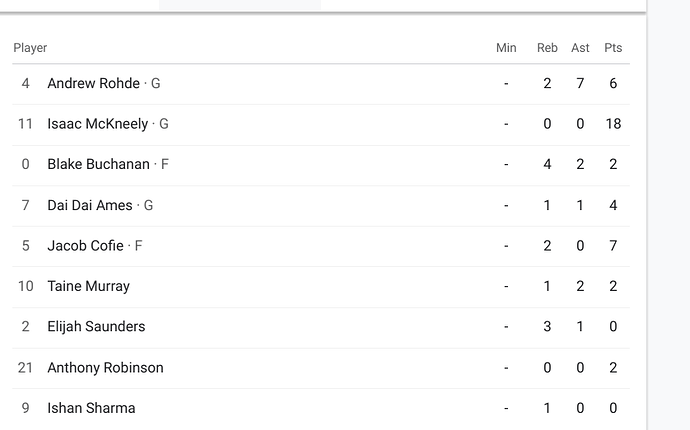This screenshot has width=690, height=430.
Task: Click the Reb column header
Action: [x=547, y=48]
